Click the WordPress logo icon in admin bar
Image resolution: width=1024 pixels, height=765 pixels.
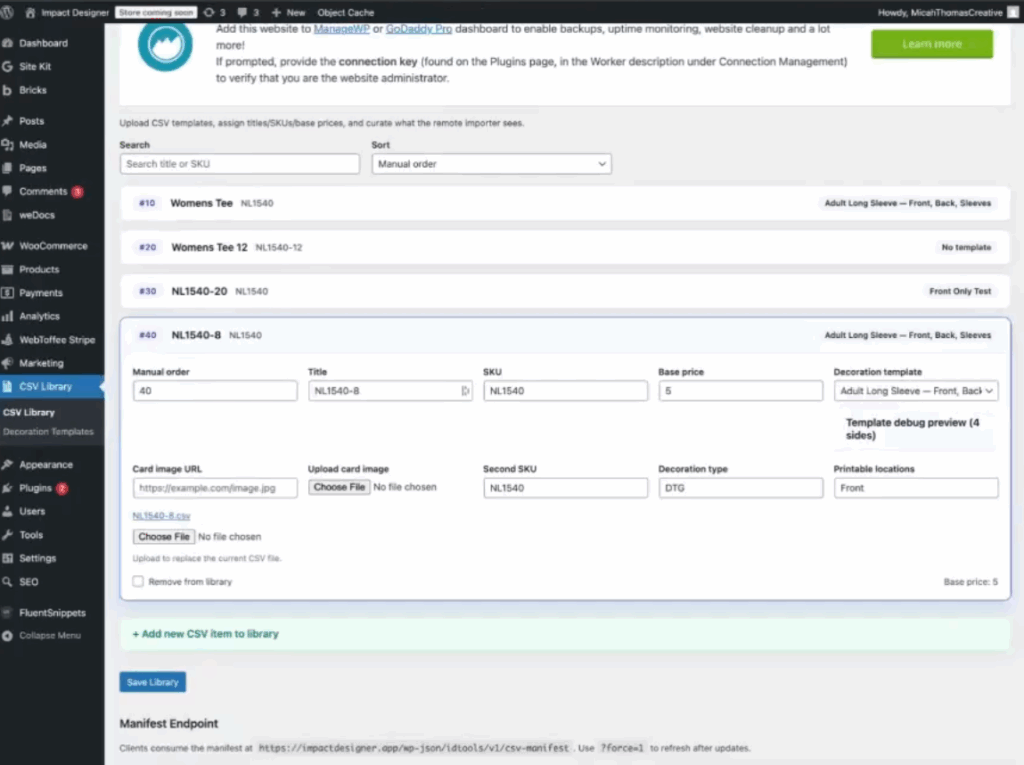pyautogui.click(x=10, y=12)
